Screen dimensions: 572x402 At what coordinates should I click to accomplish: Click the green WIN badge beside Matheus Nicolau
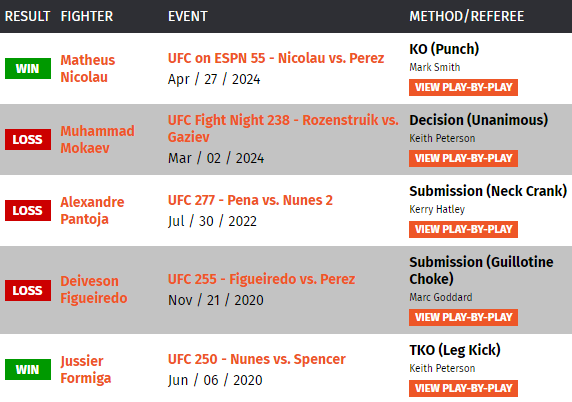pyautogui.click(x=28, y=69)
